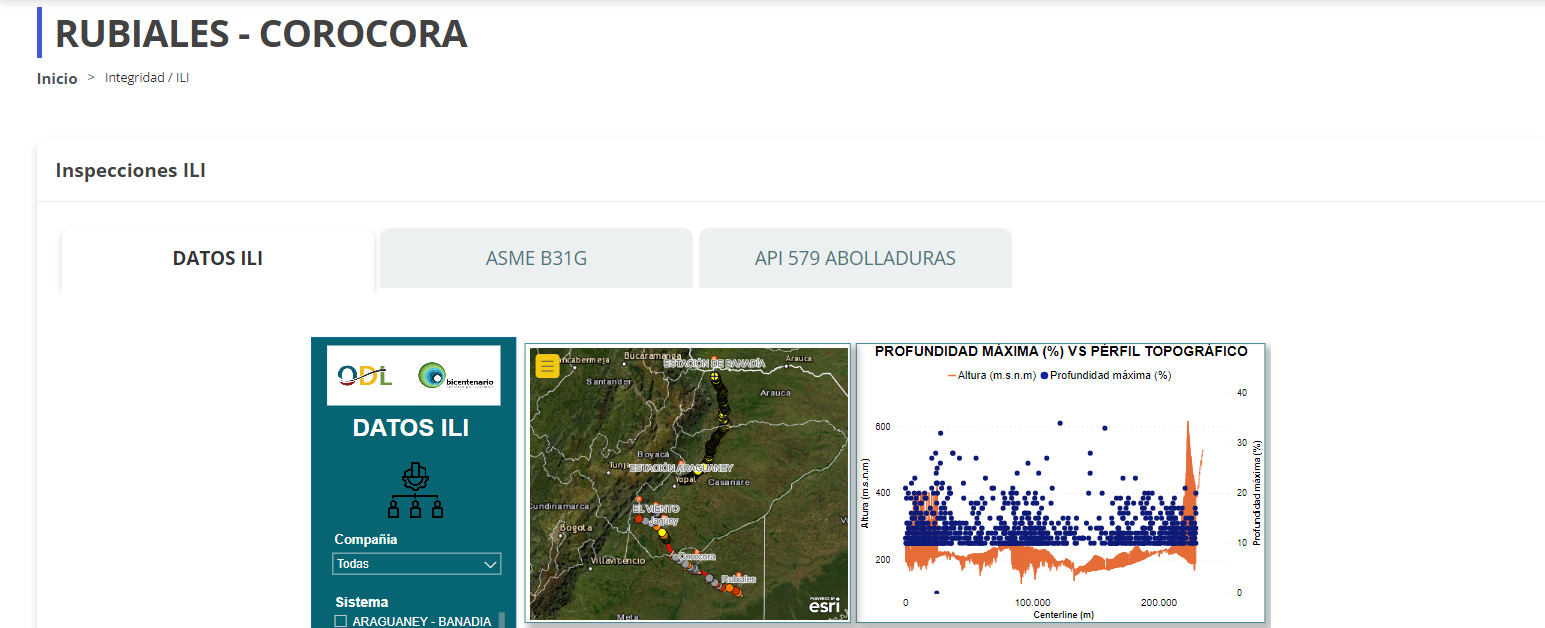Click the Bicentenario logo

click(455, 376)
